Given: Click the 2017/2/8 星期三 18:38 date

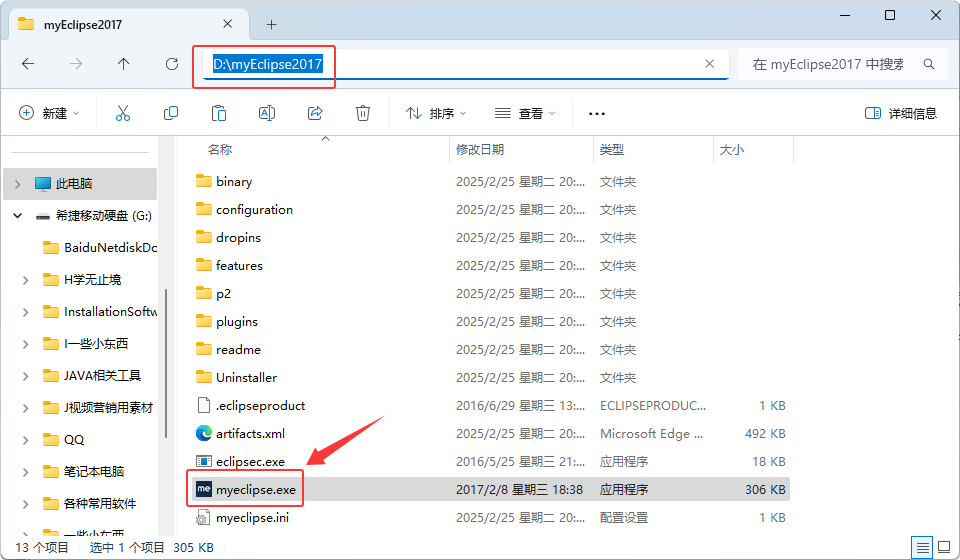Looking at the screenshot, I should 519,490.
